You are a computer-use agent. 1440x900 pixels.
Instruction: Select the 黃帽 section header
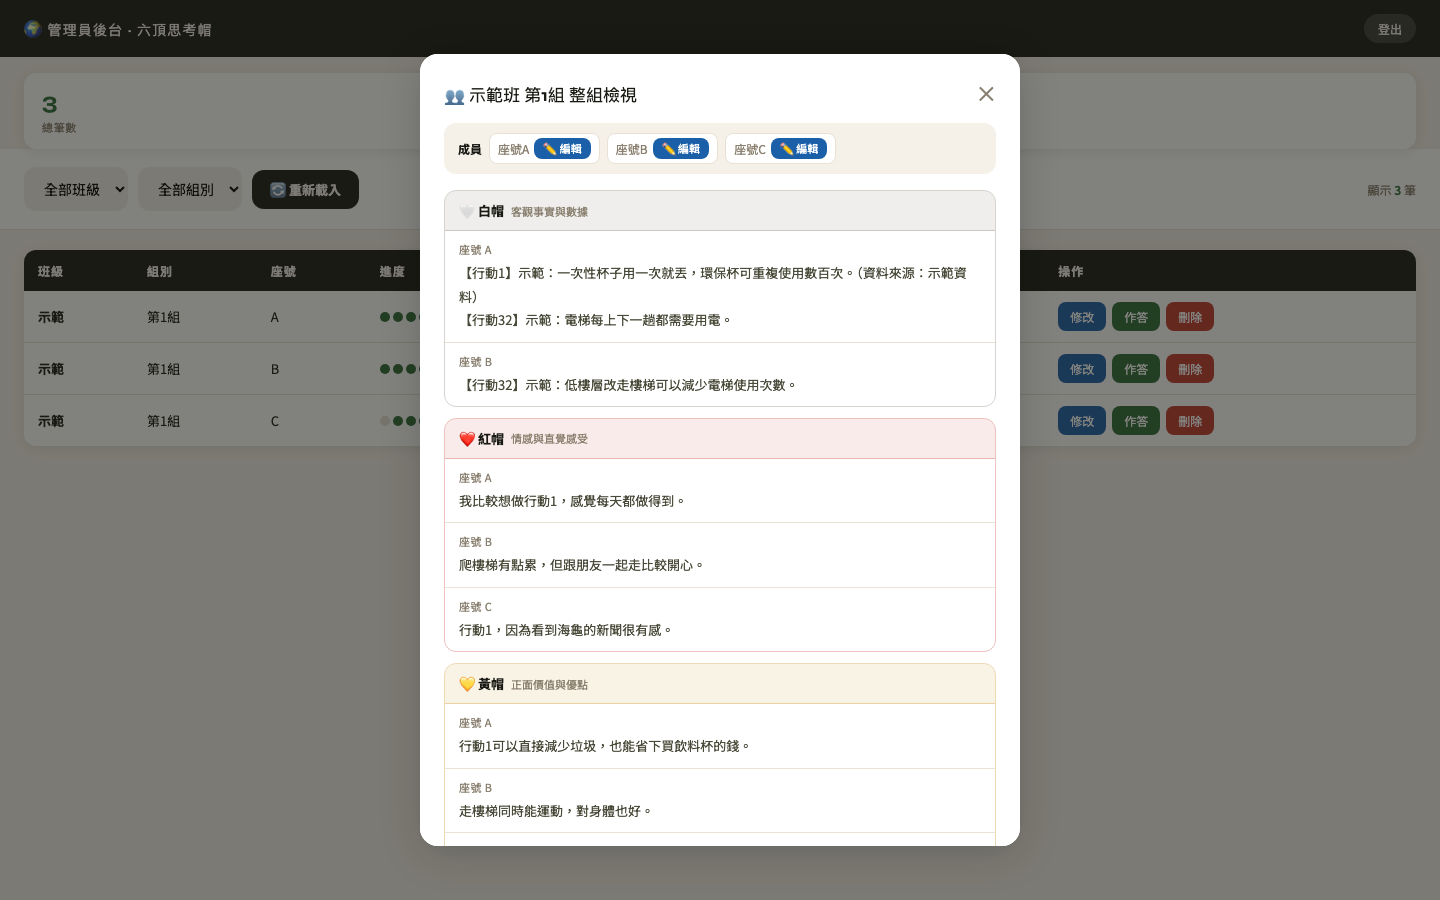(x=720, y=684)
